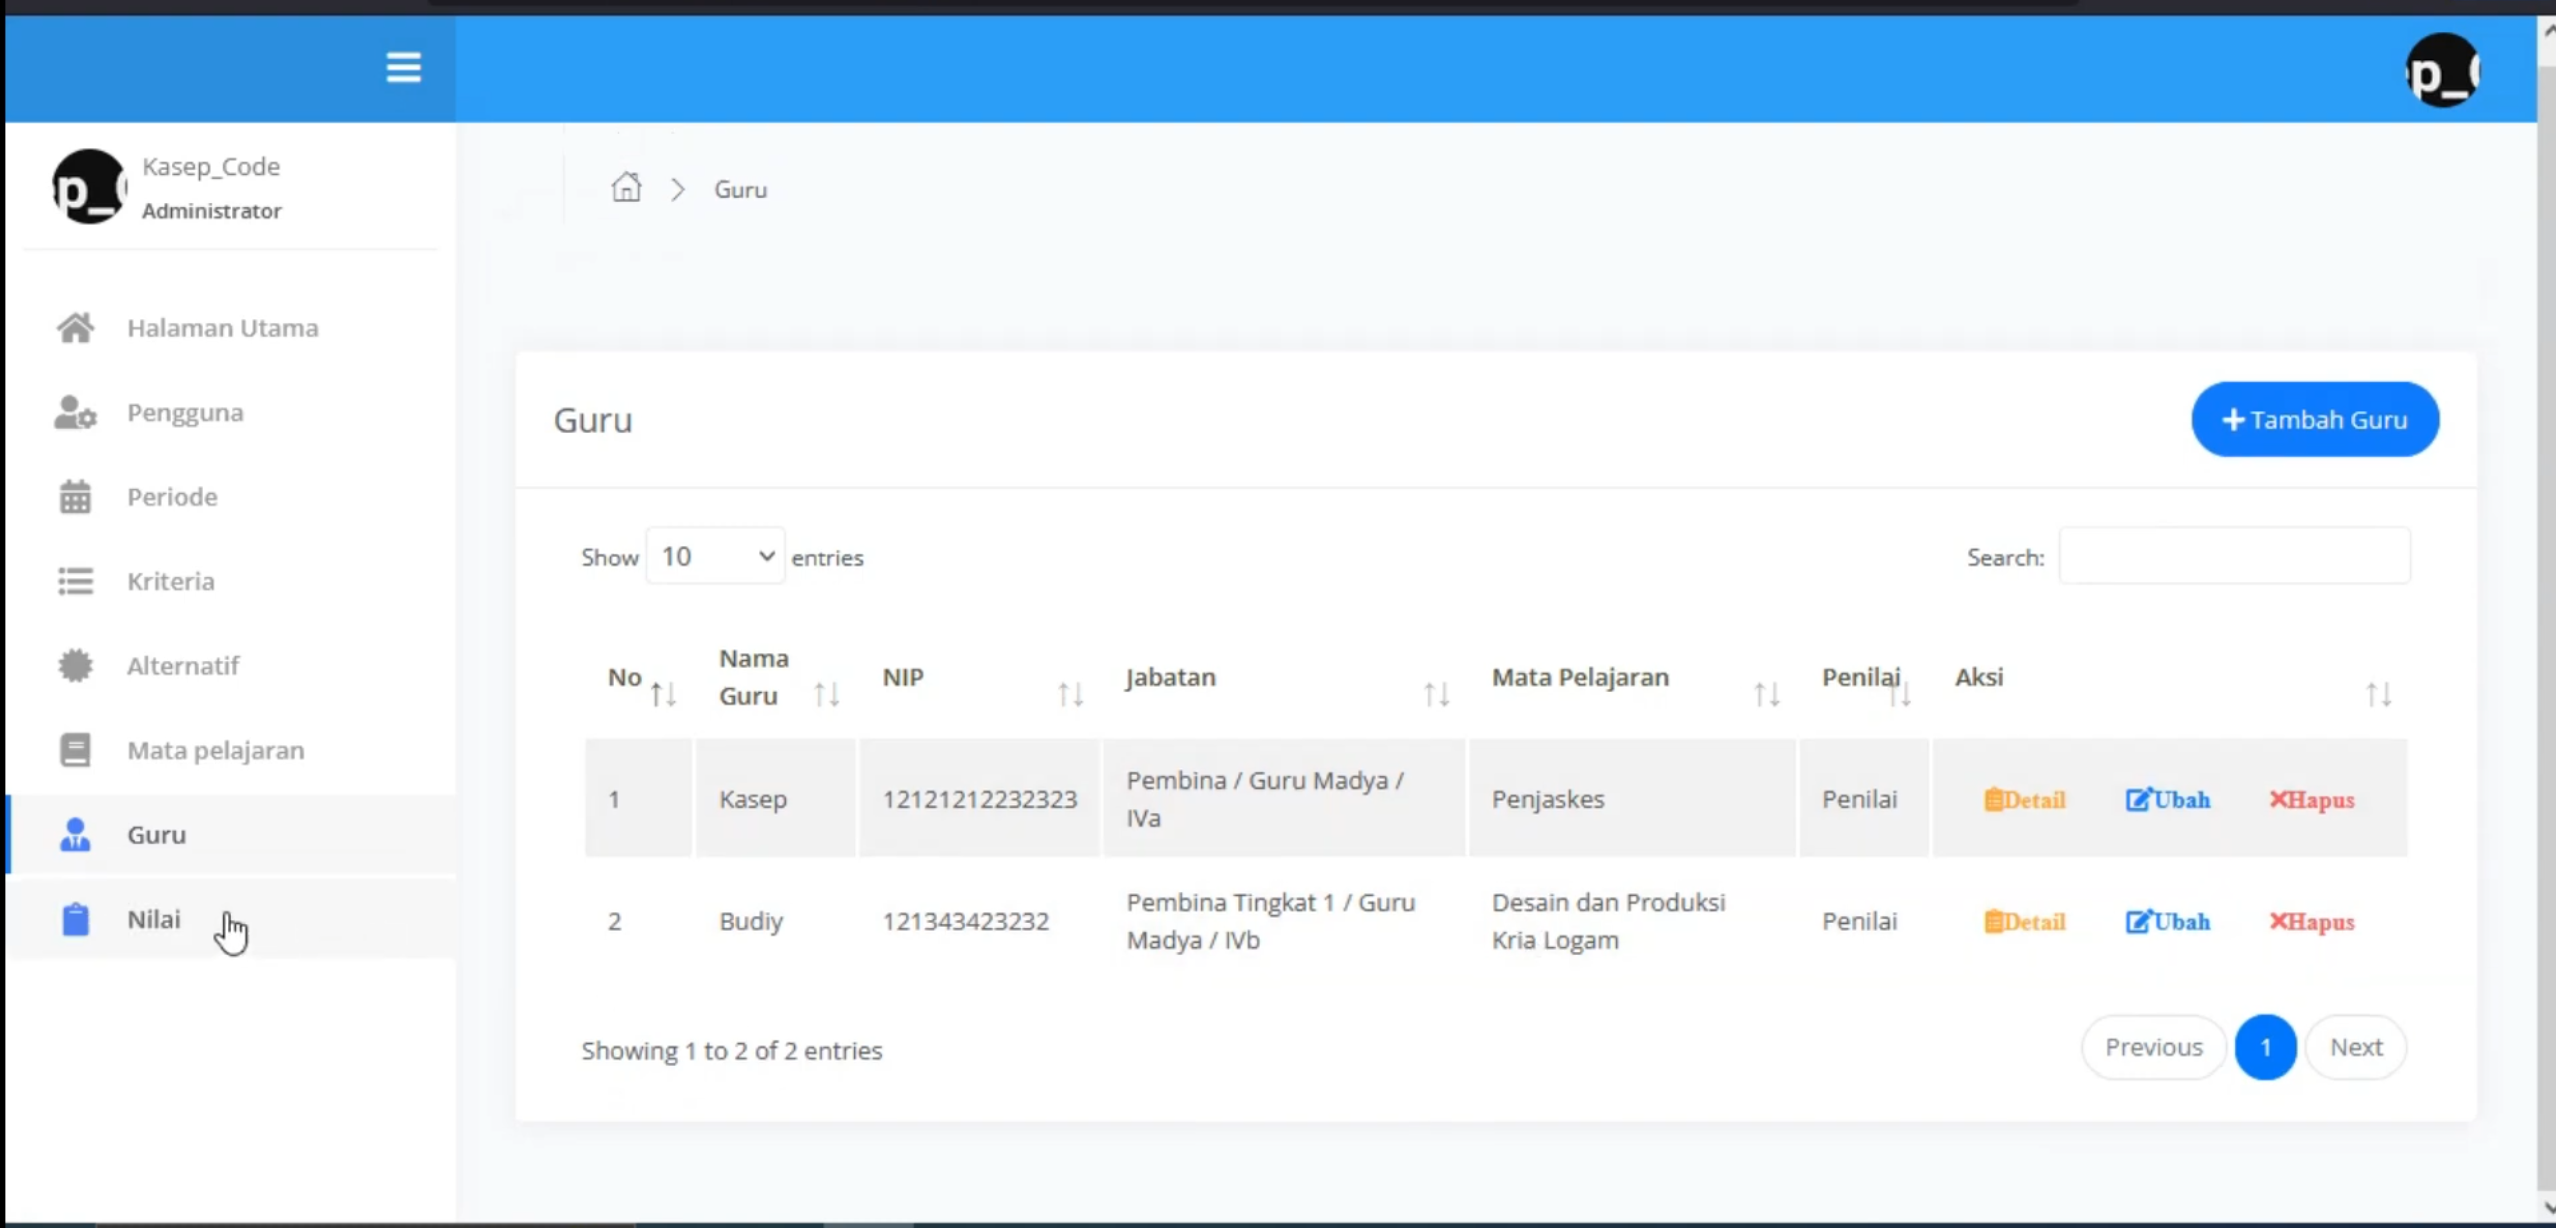The image size is (2556, 1228).
Task: Click the home breadcrumb icon
Action: [x=626, y=188]
